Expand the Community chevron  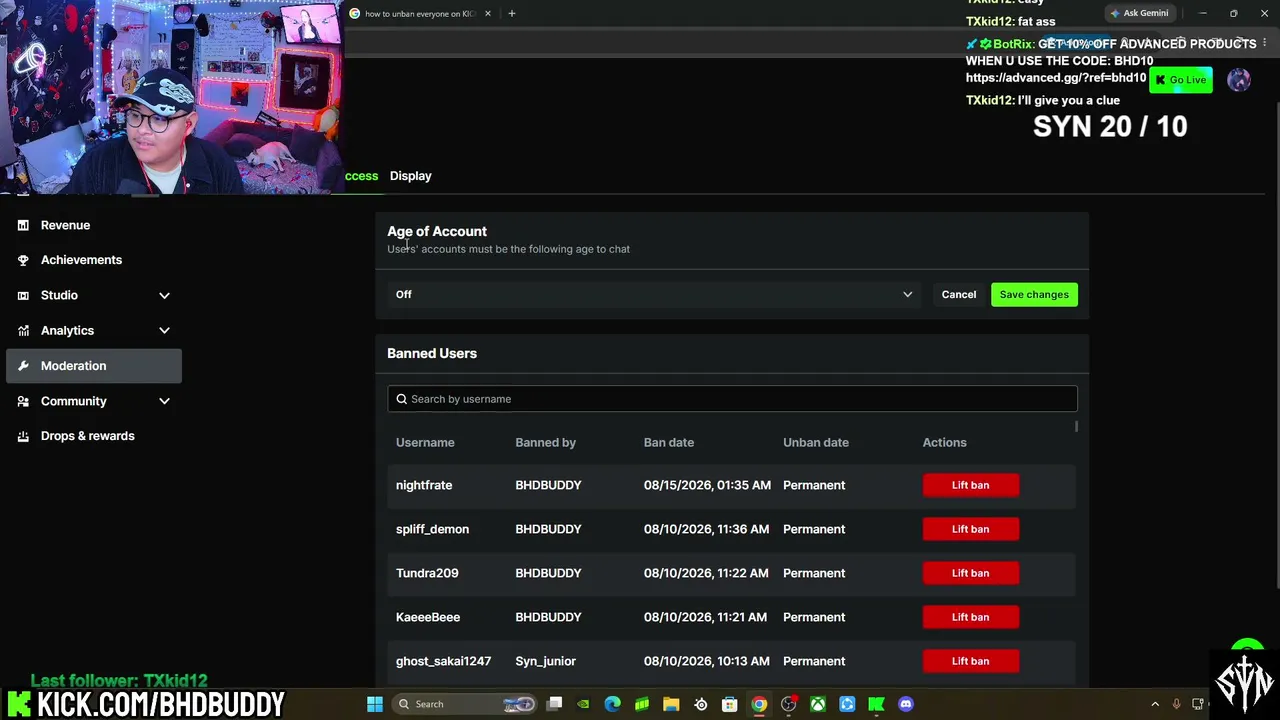pyautogui.click(x=164, y=401)
